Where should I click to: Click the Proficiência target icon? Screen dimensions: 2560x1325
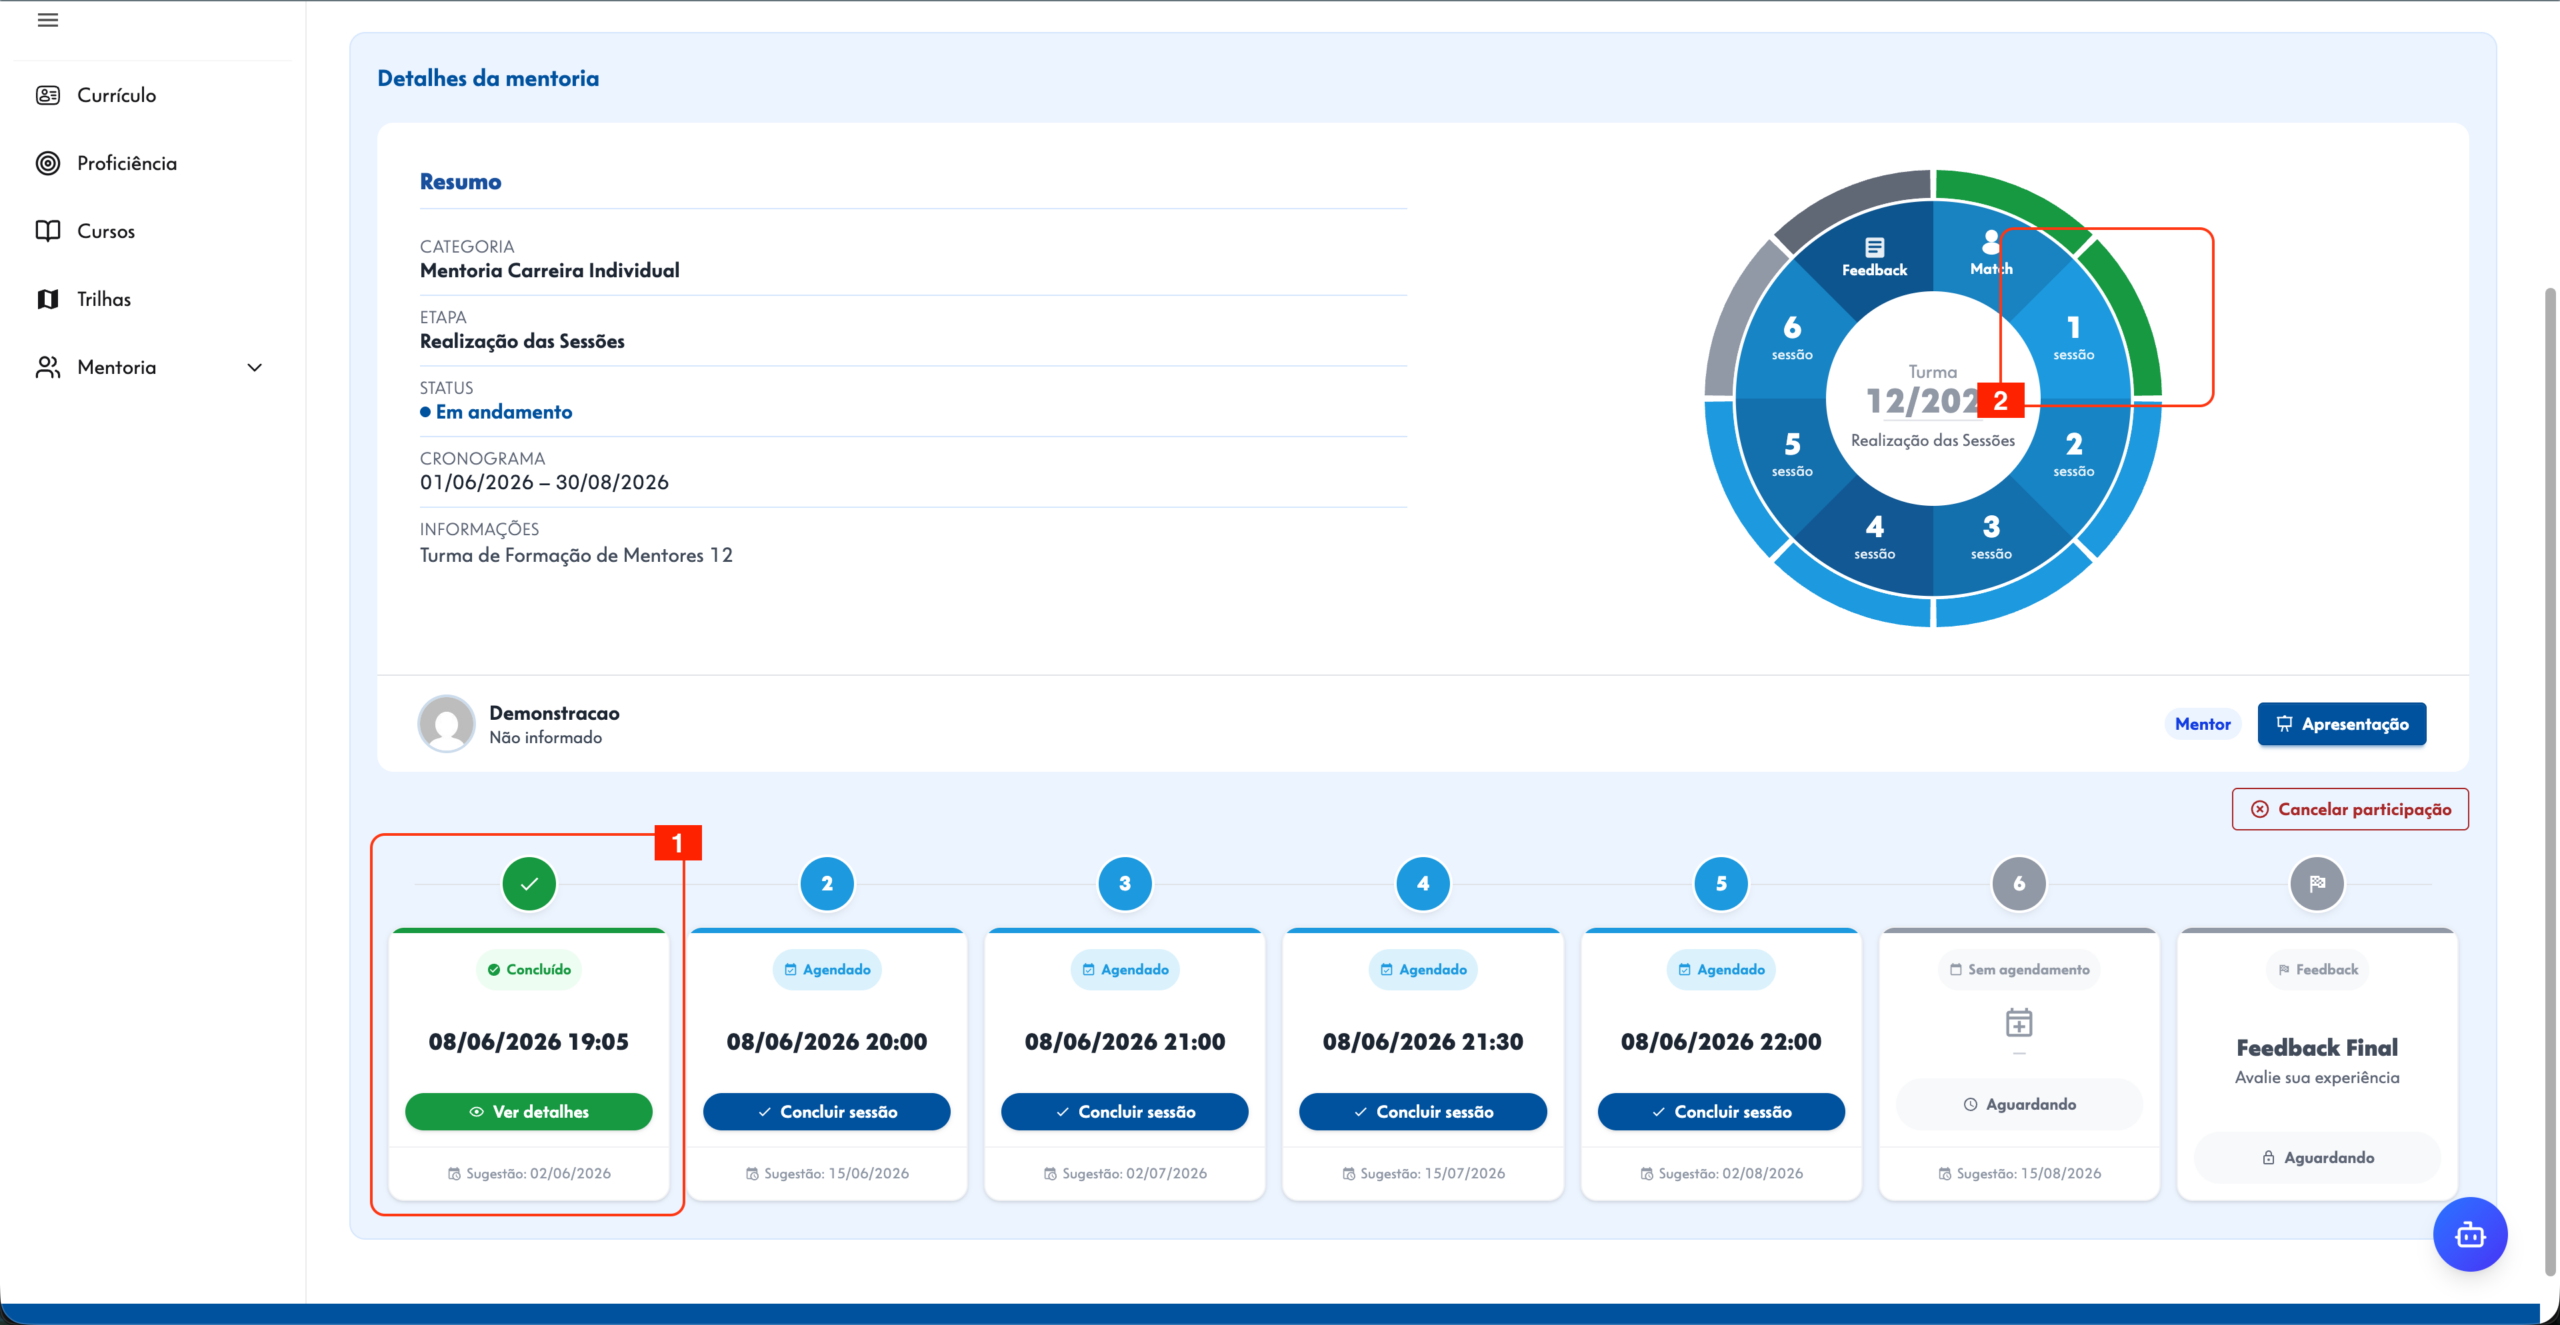[x=47, y=163]
